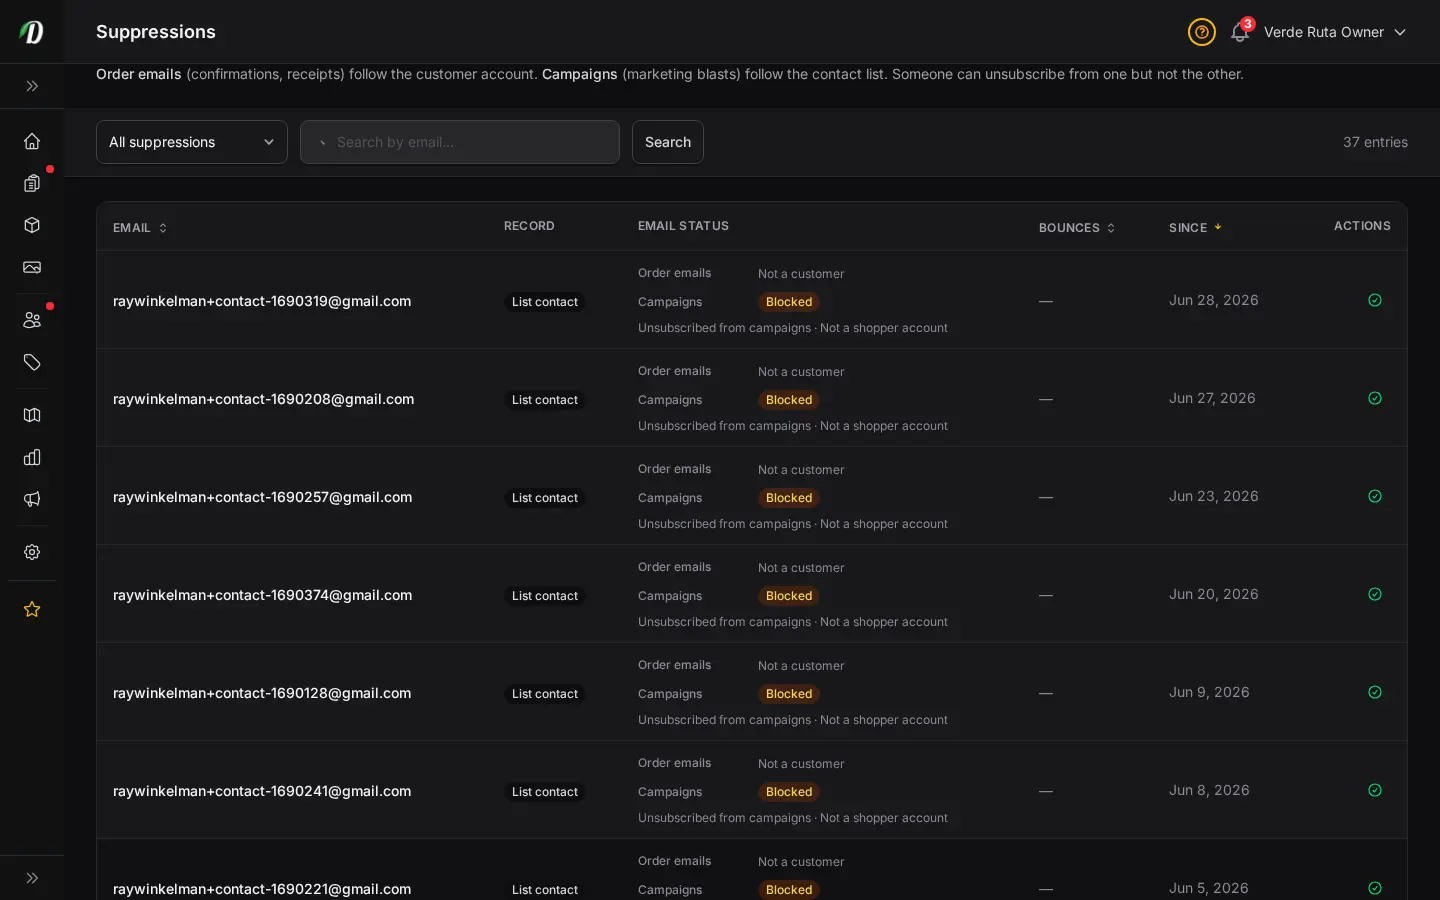This screenshot has width=1440, height=900.
Task: Open the settings gear sidebar icon
Action: pos(32,552)
